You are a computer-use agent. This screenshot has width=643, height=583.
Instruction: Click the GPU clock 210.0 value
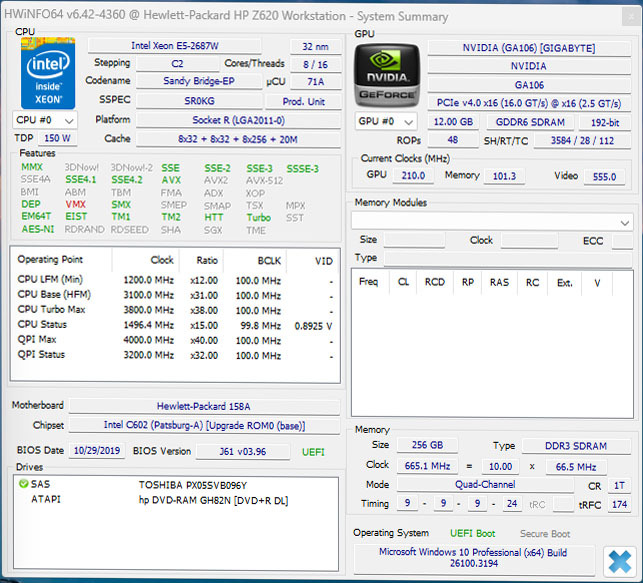[x=413, y=176]
